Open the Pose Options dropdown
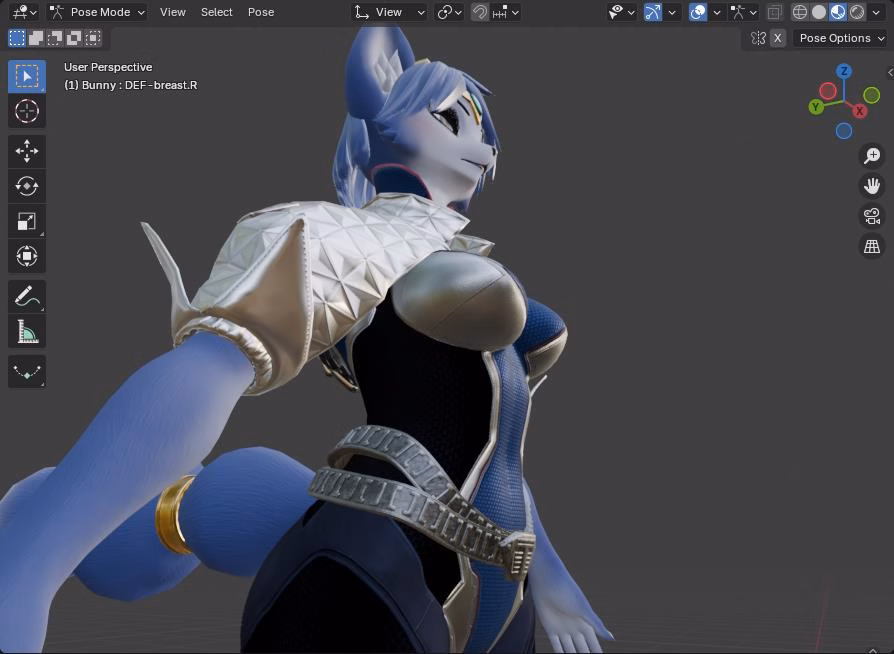 [841, 38]
